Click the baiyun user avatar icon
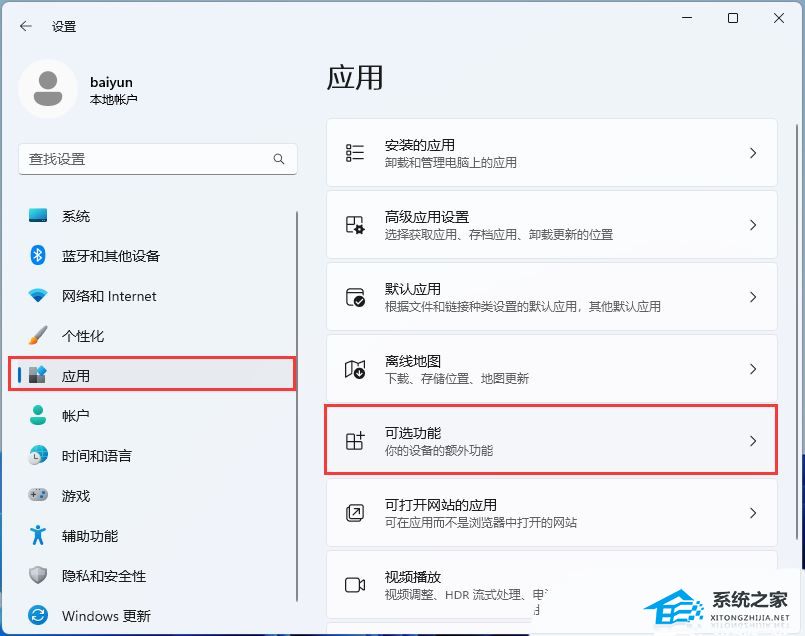This screenshot has width=805, height=636. (x=47, y=89)
